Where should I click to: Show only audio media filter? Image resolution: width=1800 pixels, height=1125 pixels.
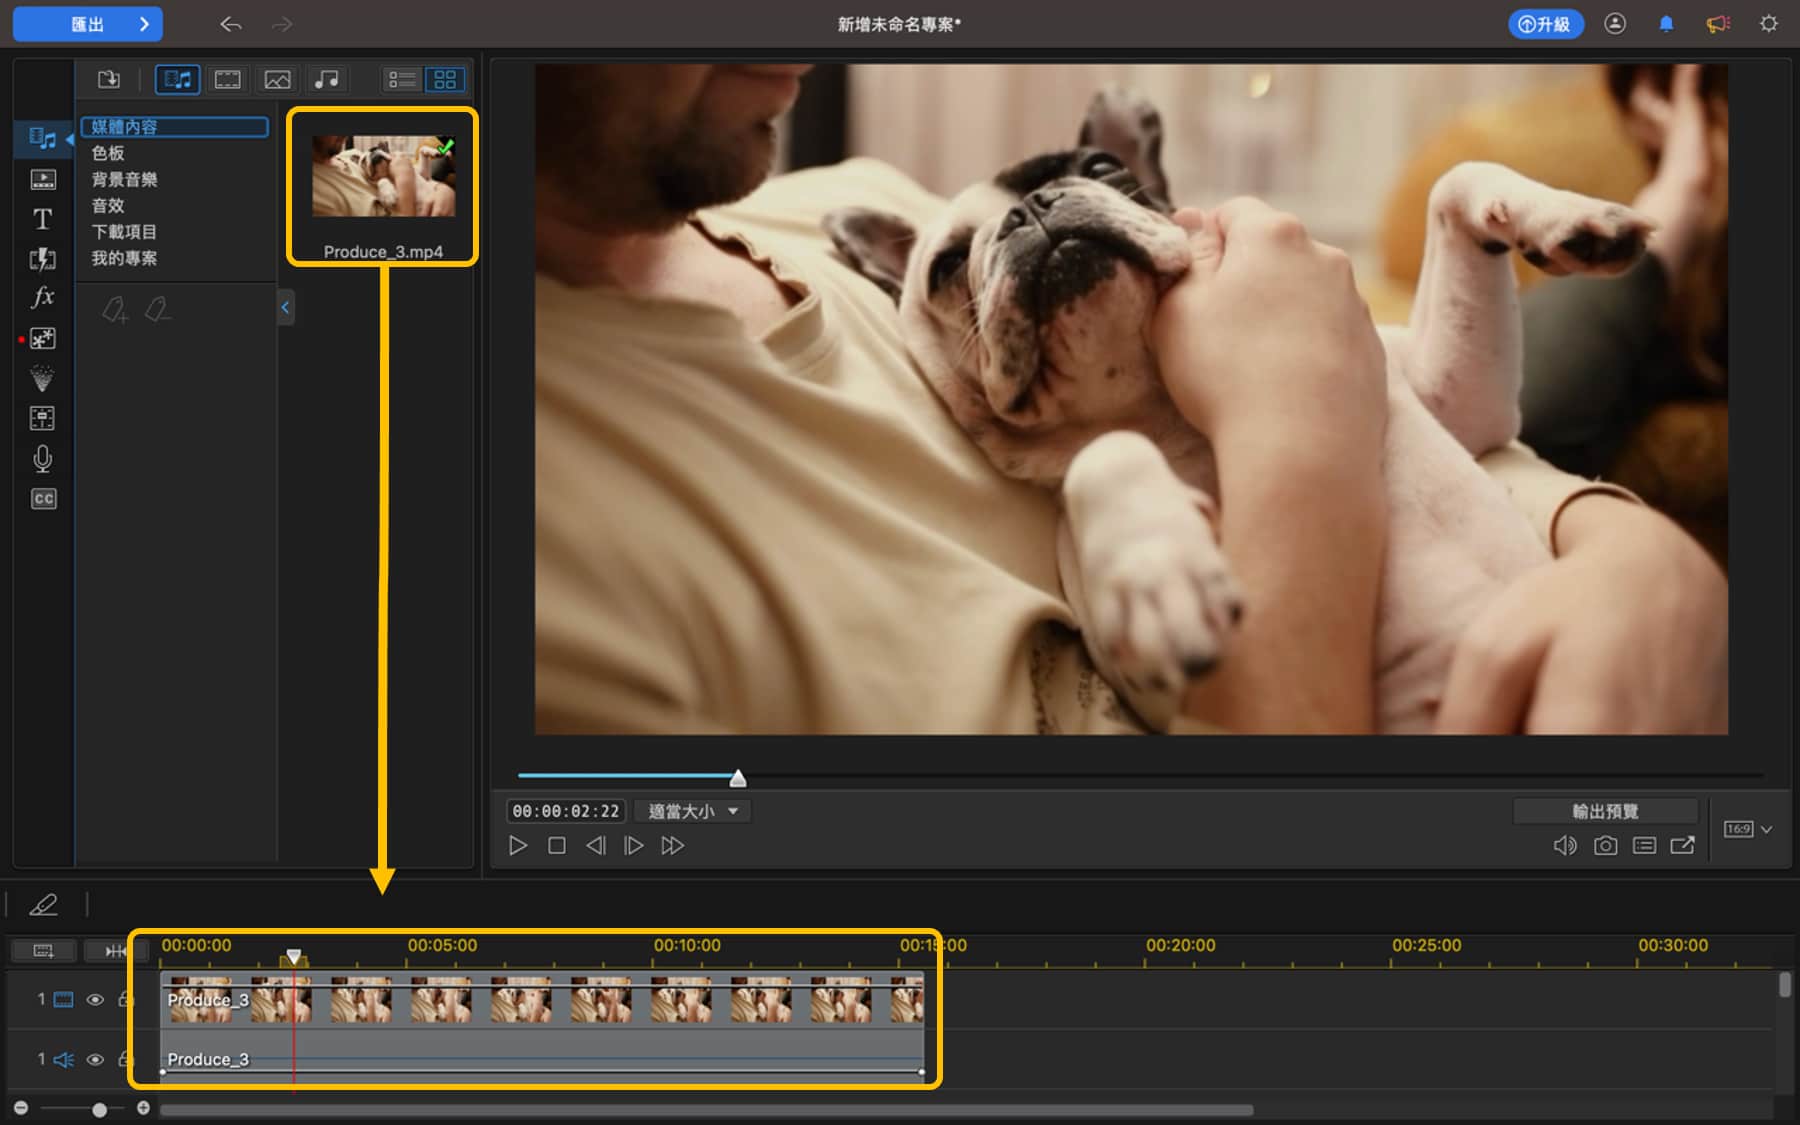327,79
